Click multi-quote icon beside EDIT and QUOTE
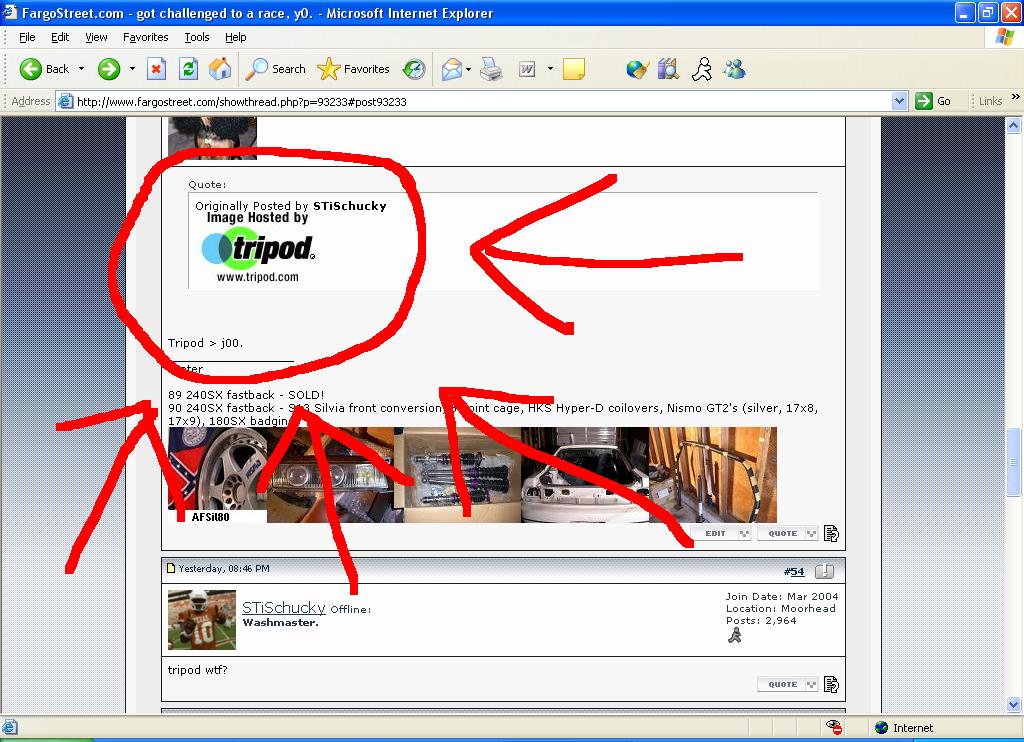 [831, 534]
